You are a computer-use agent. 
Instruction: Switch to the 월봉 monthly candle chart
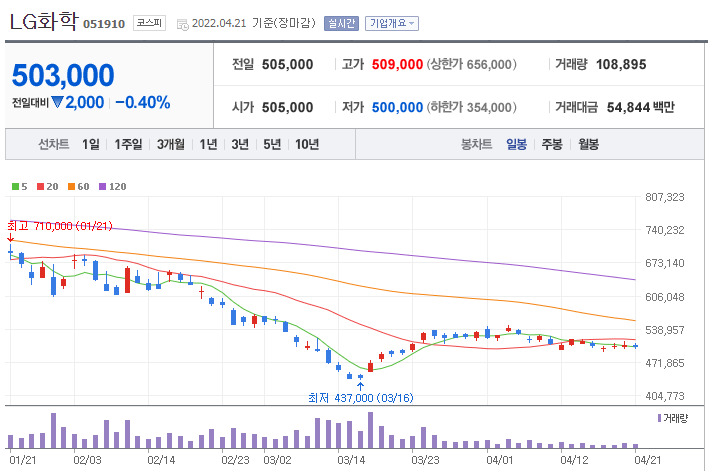[588, 145]
